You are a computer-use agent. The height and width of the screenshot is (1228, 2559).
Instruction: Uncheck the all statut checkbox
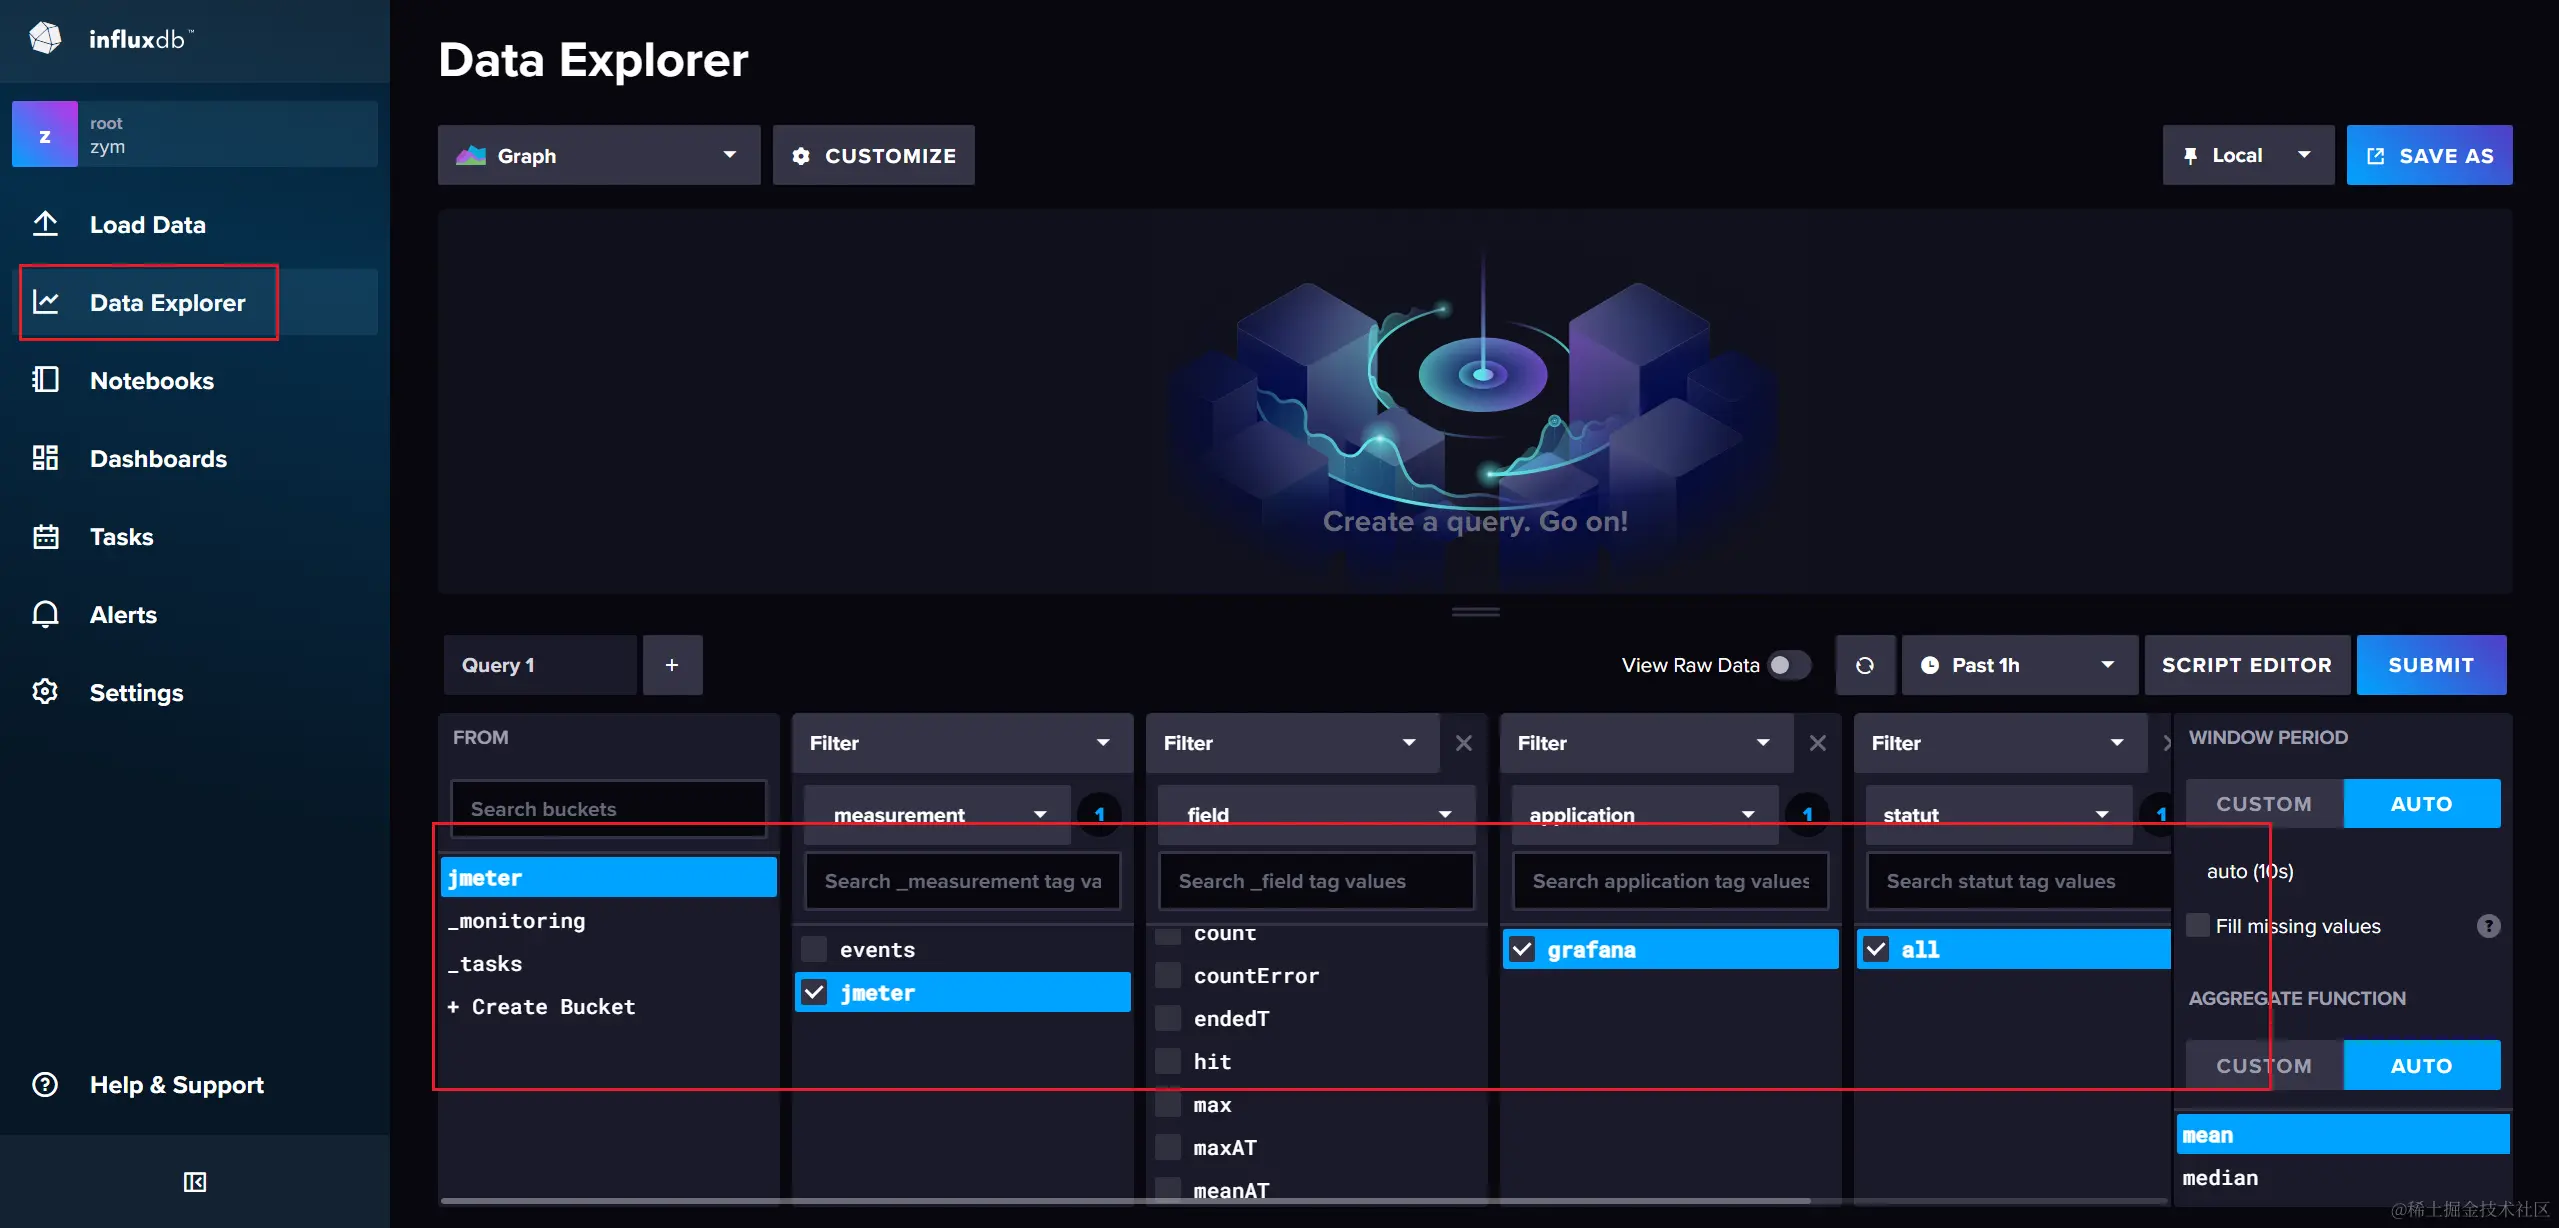click(1876, 949)
